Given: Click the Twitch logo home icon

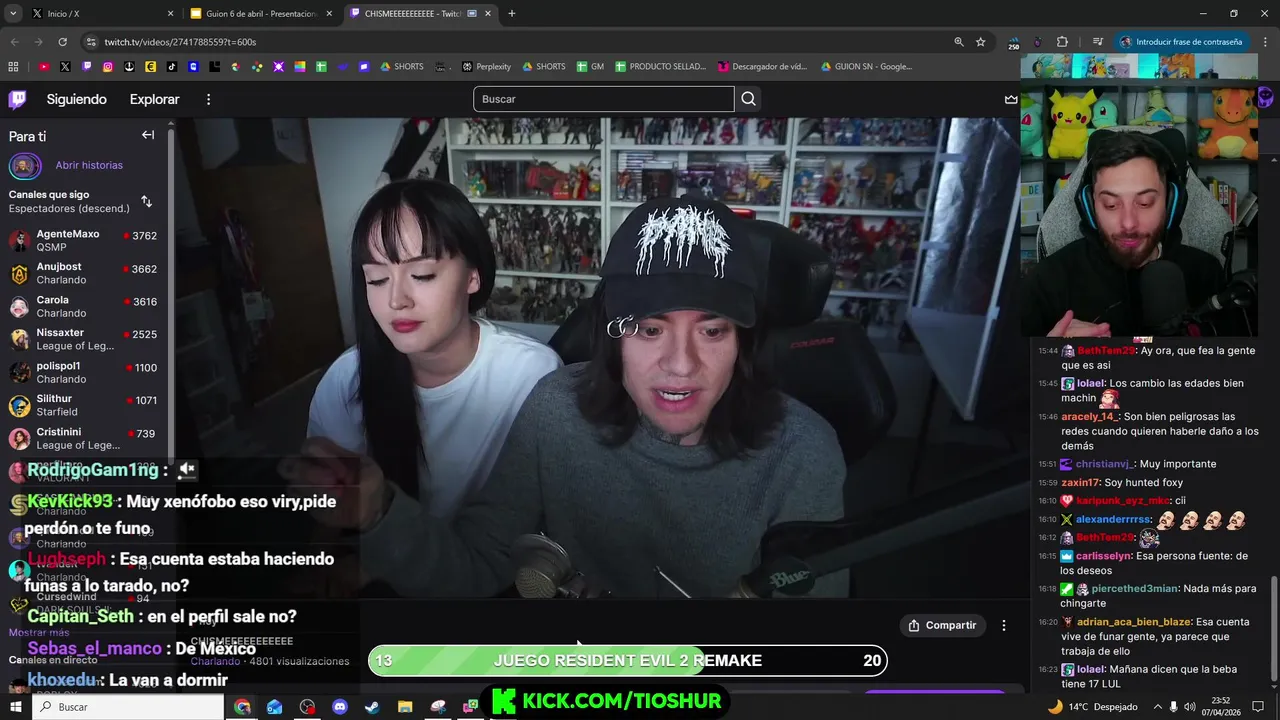Looking at the screenshot, I should click(17, 99).
